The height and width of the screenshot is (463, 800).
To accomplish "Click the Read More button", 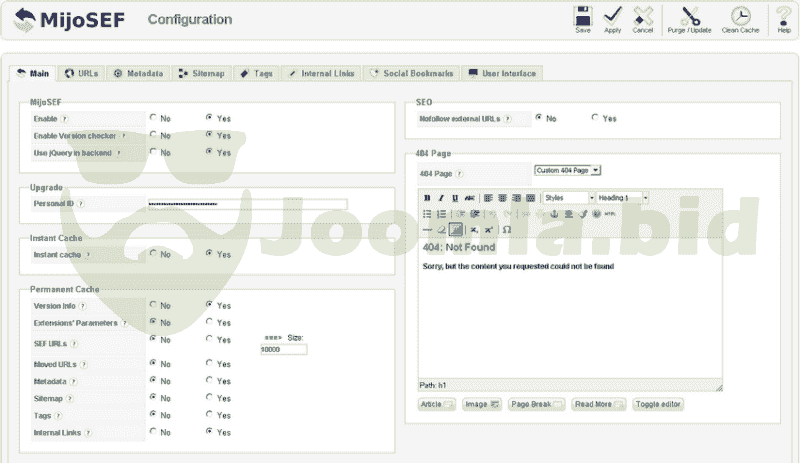I will [x=598, y=404].
